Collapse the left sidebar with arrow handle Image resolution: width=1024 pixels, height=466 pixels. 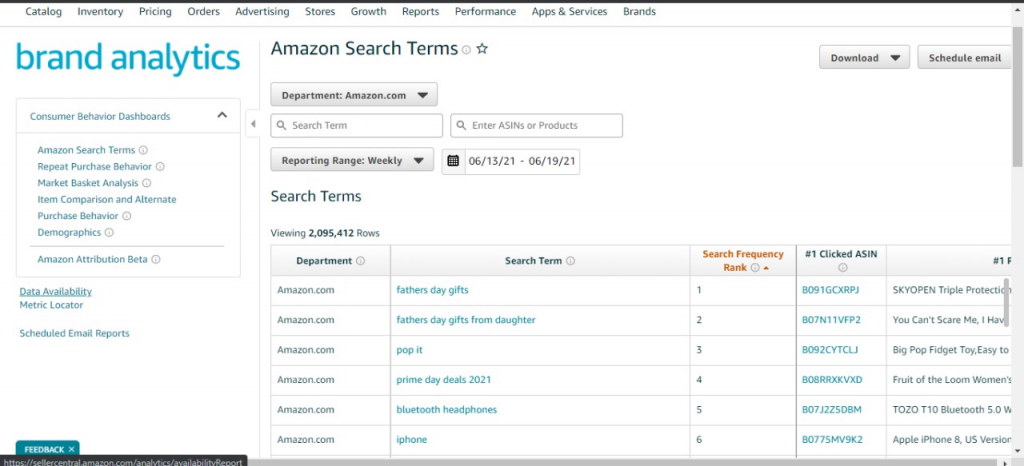tap(253, 124)
